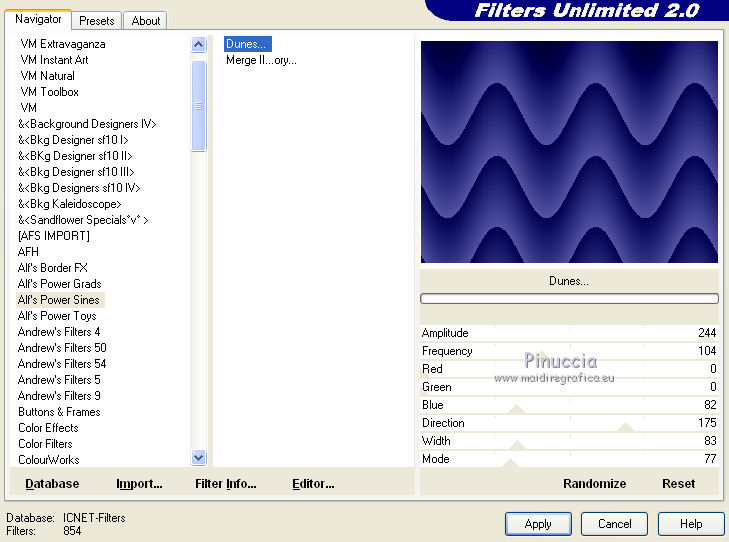Select Buttons & Frames category
Image resolution: width=729 pixels, height=542 pixels.
tap(59, 412)
